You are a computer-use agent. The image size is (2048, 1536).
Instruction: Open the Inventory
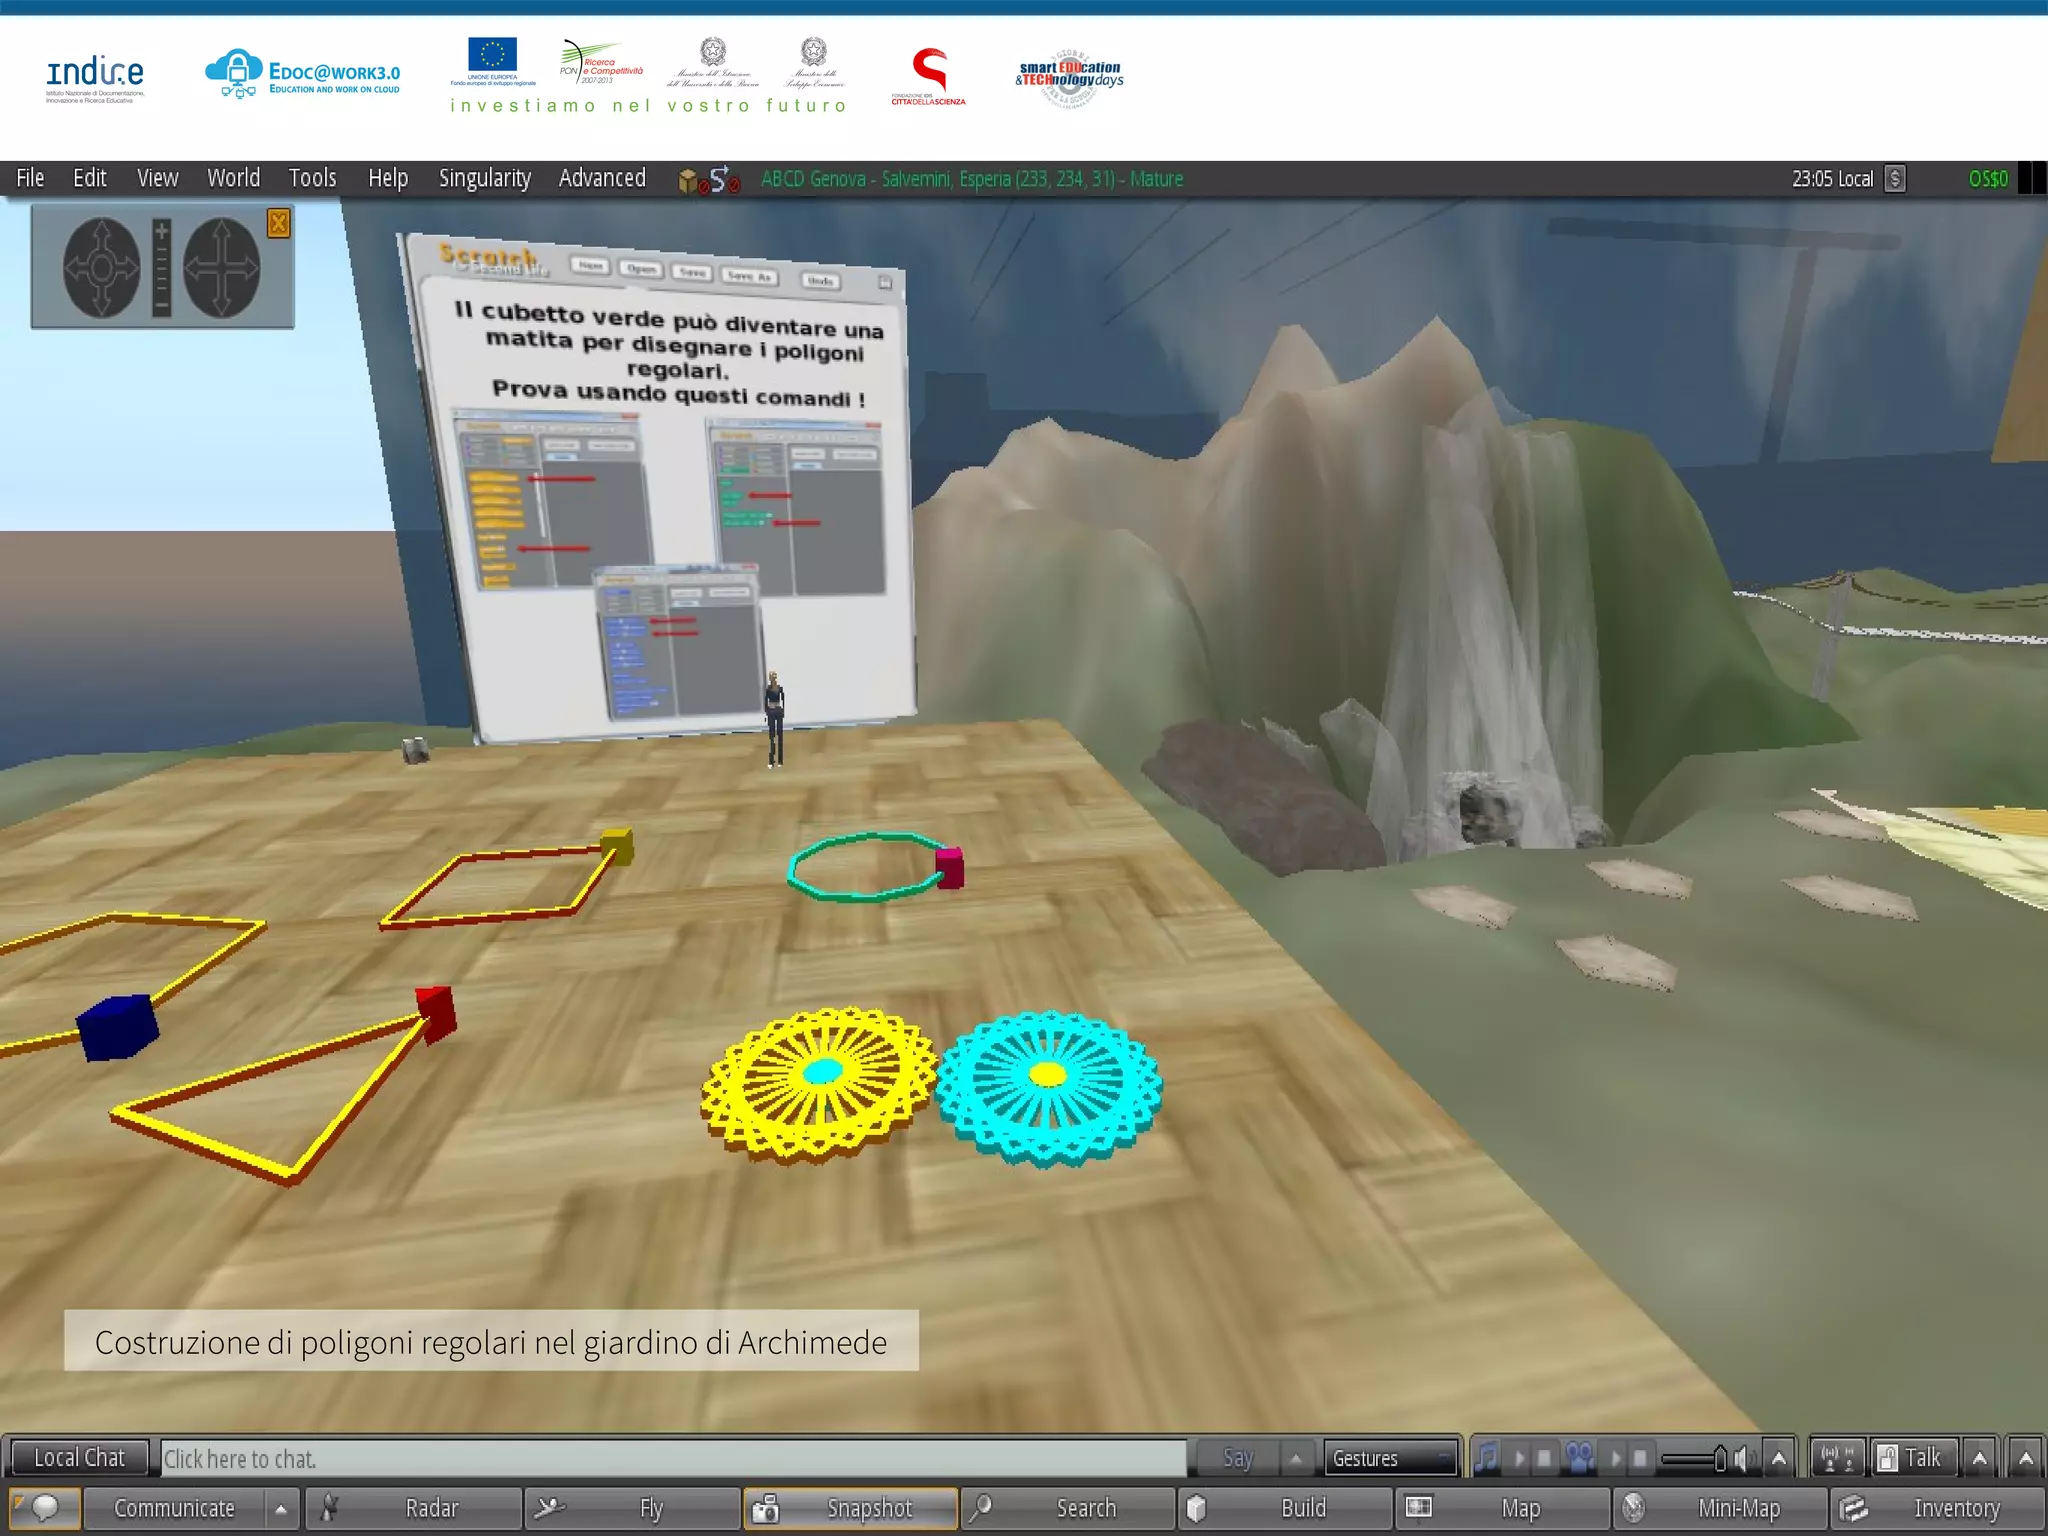tap(1938, 1508)
